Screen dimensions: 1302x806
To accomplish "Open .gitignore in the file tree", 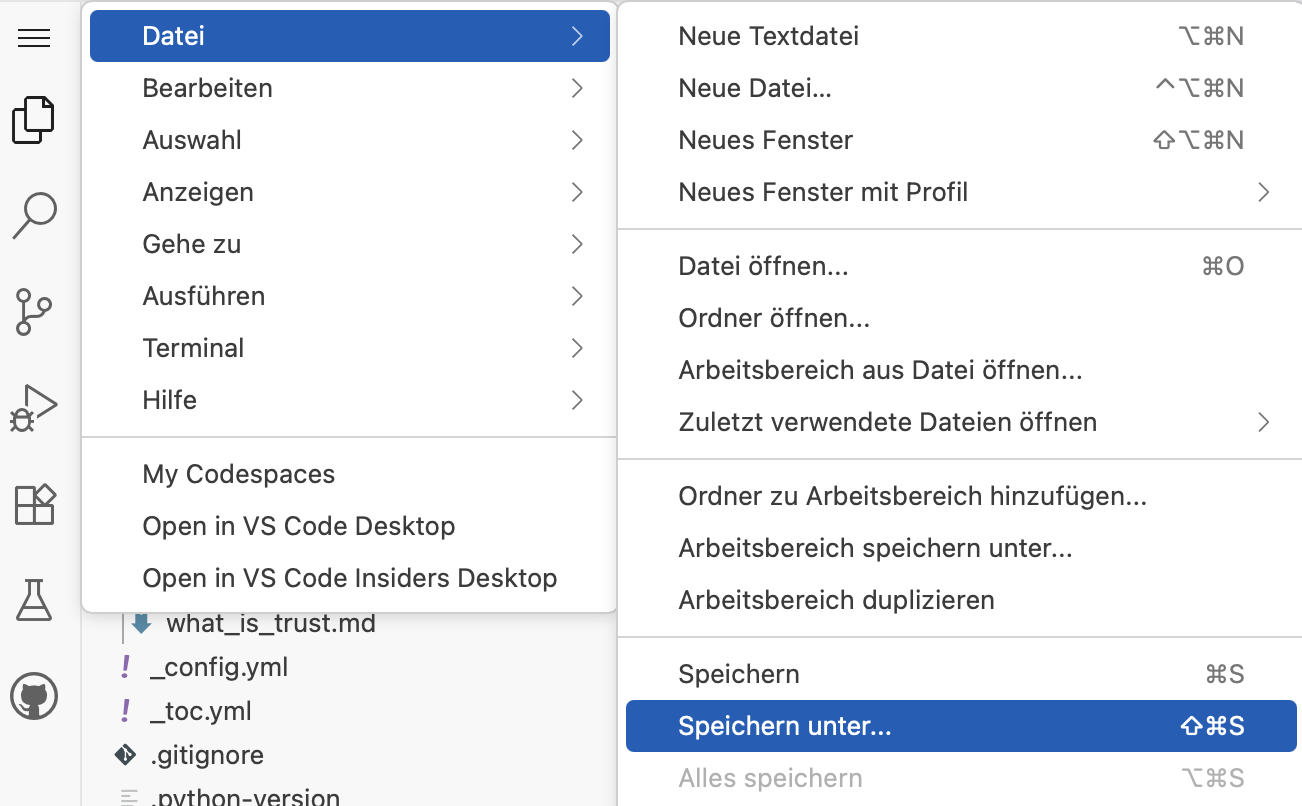I will (x=207, y=755).
